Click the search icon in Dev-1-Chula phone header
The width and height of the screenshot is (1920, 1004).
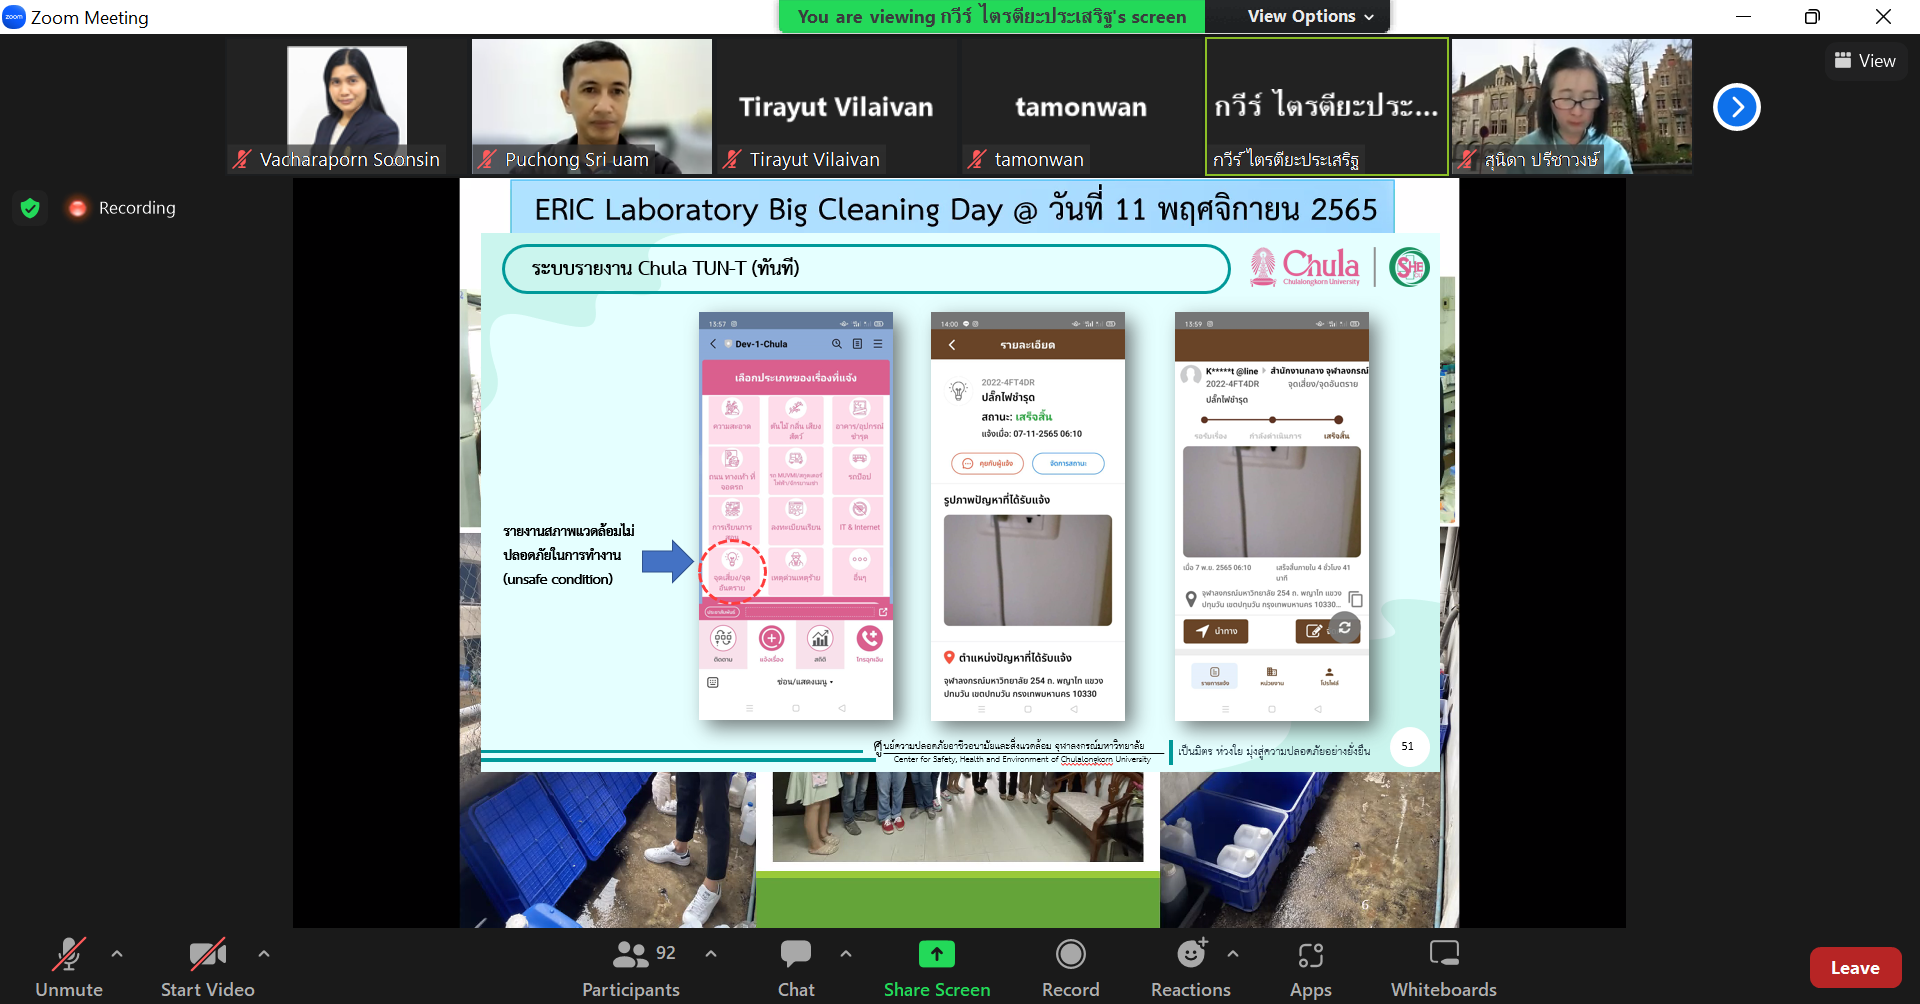coord(837,344)
